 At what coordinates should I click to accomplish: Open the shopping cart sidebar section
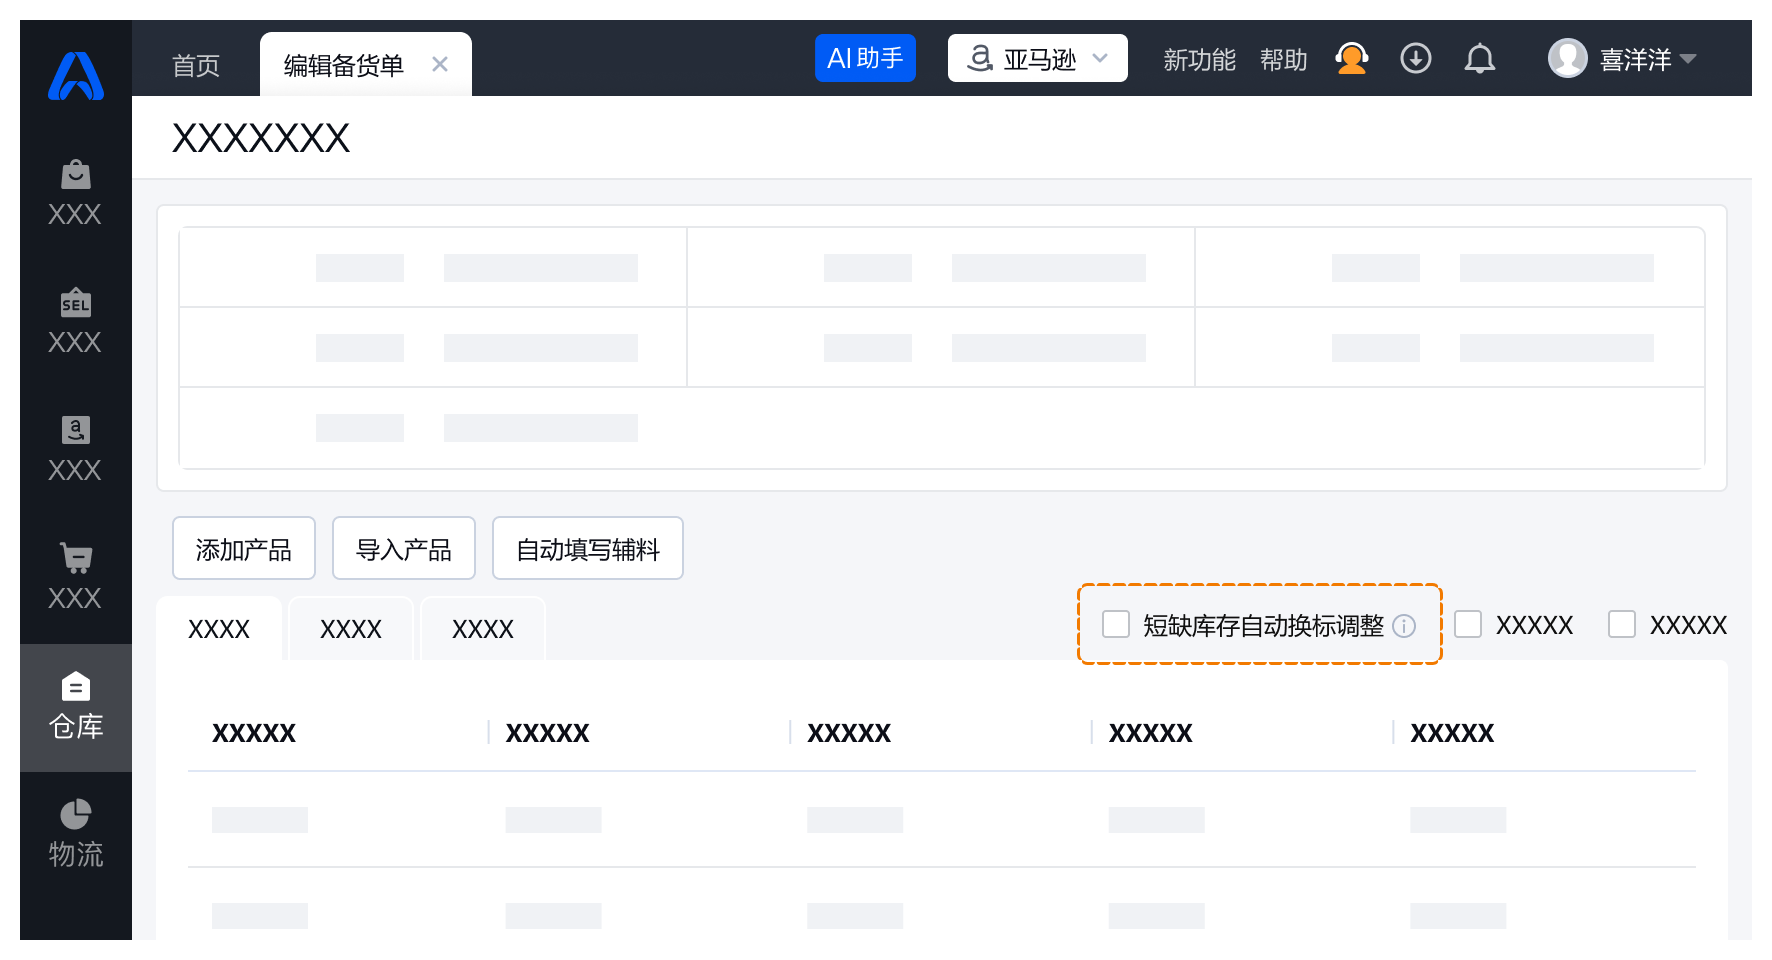76,578
